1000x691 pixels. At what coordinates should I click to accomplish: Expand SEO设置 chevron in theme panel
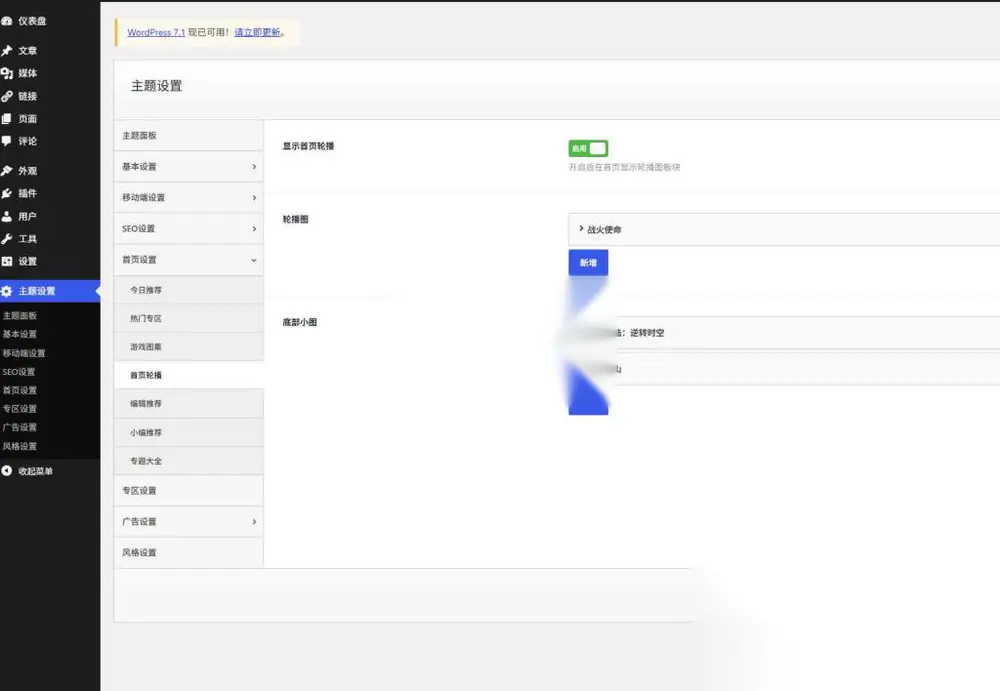tap(254, 228)
